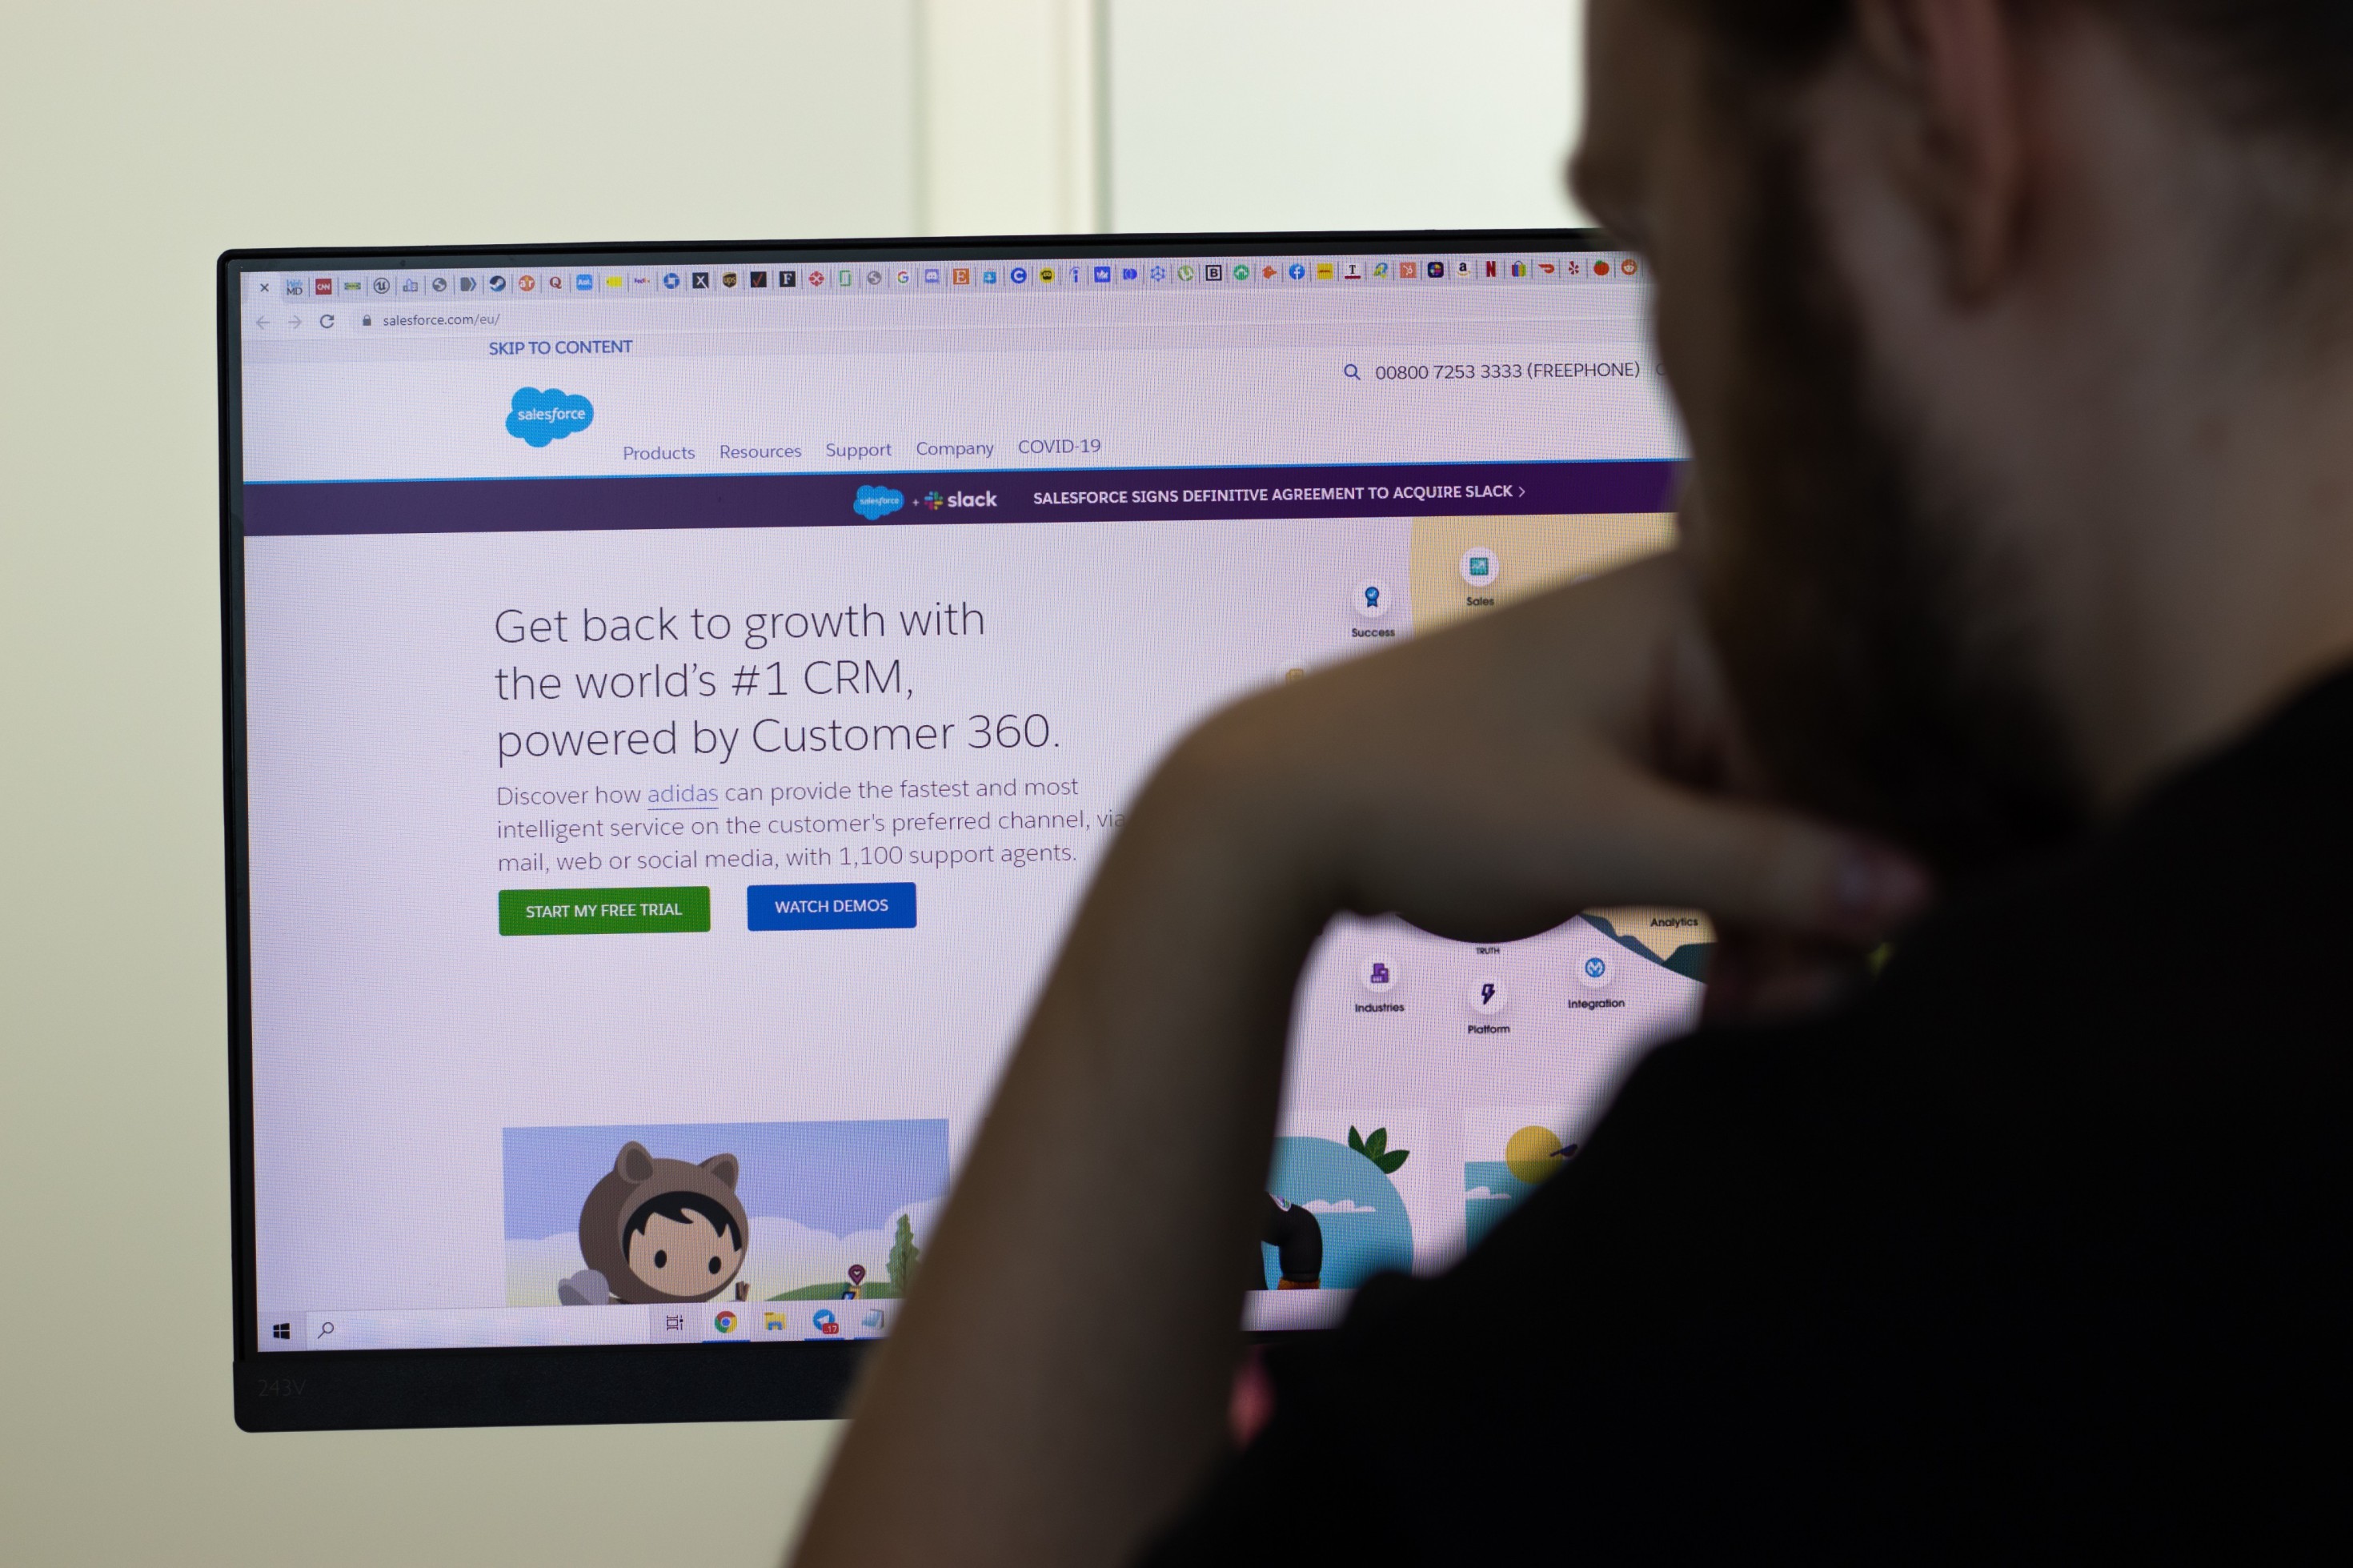Click the Products menu item
Image resolution: width=2353 pixels, height=1568 pixels.
(656, 448)
